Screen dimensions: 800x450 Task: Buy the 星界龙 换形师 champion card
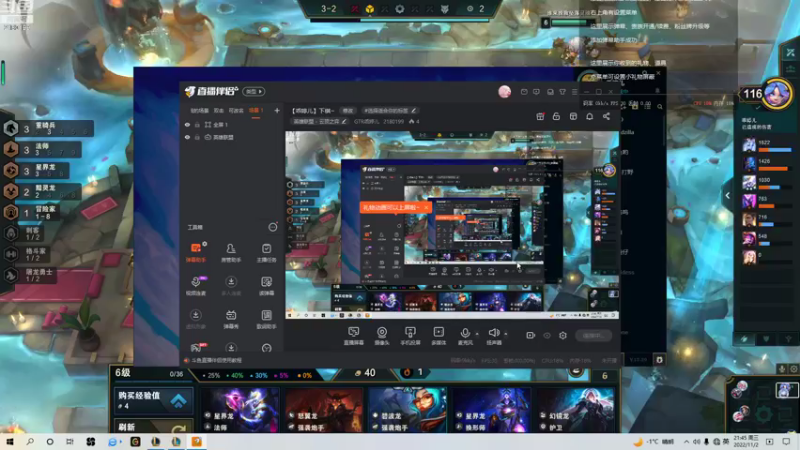coord(491,410)
